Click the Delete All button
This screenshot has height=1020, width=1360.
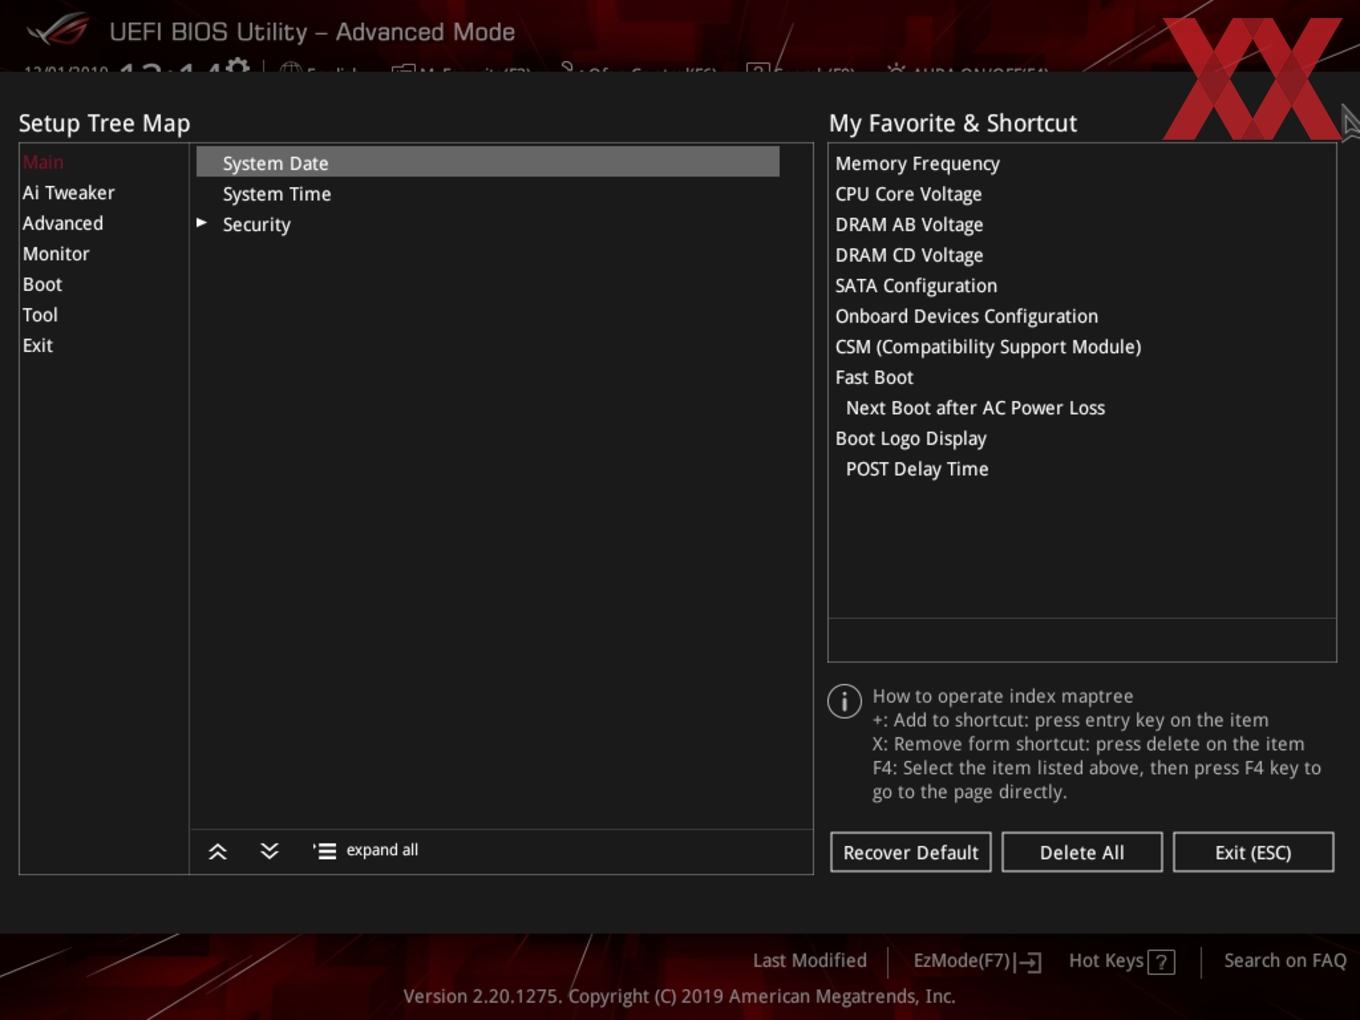click(1082, 852)
